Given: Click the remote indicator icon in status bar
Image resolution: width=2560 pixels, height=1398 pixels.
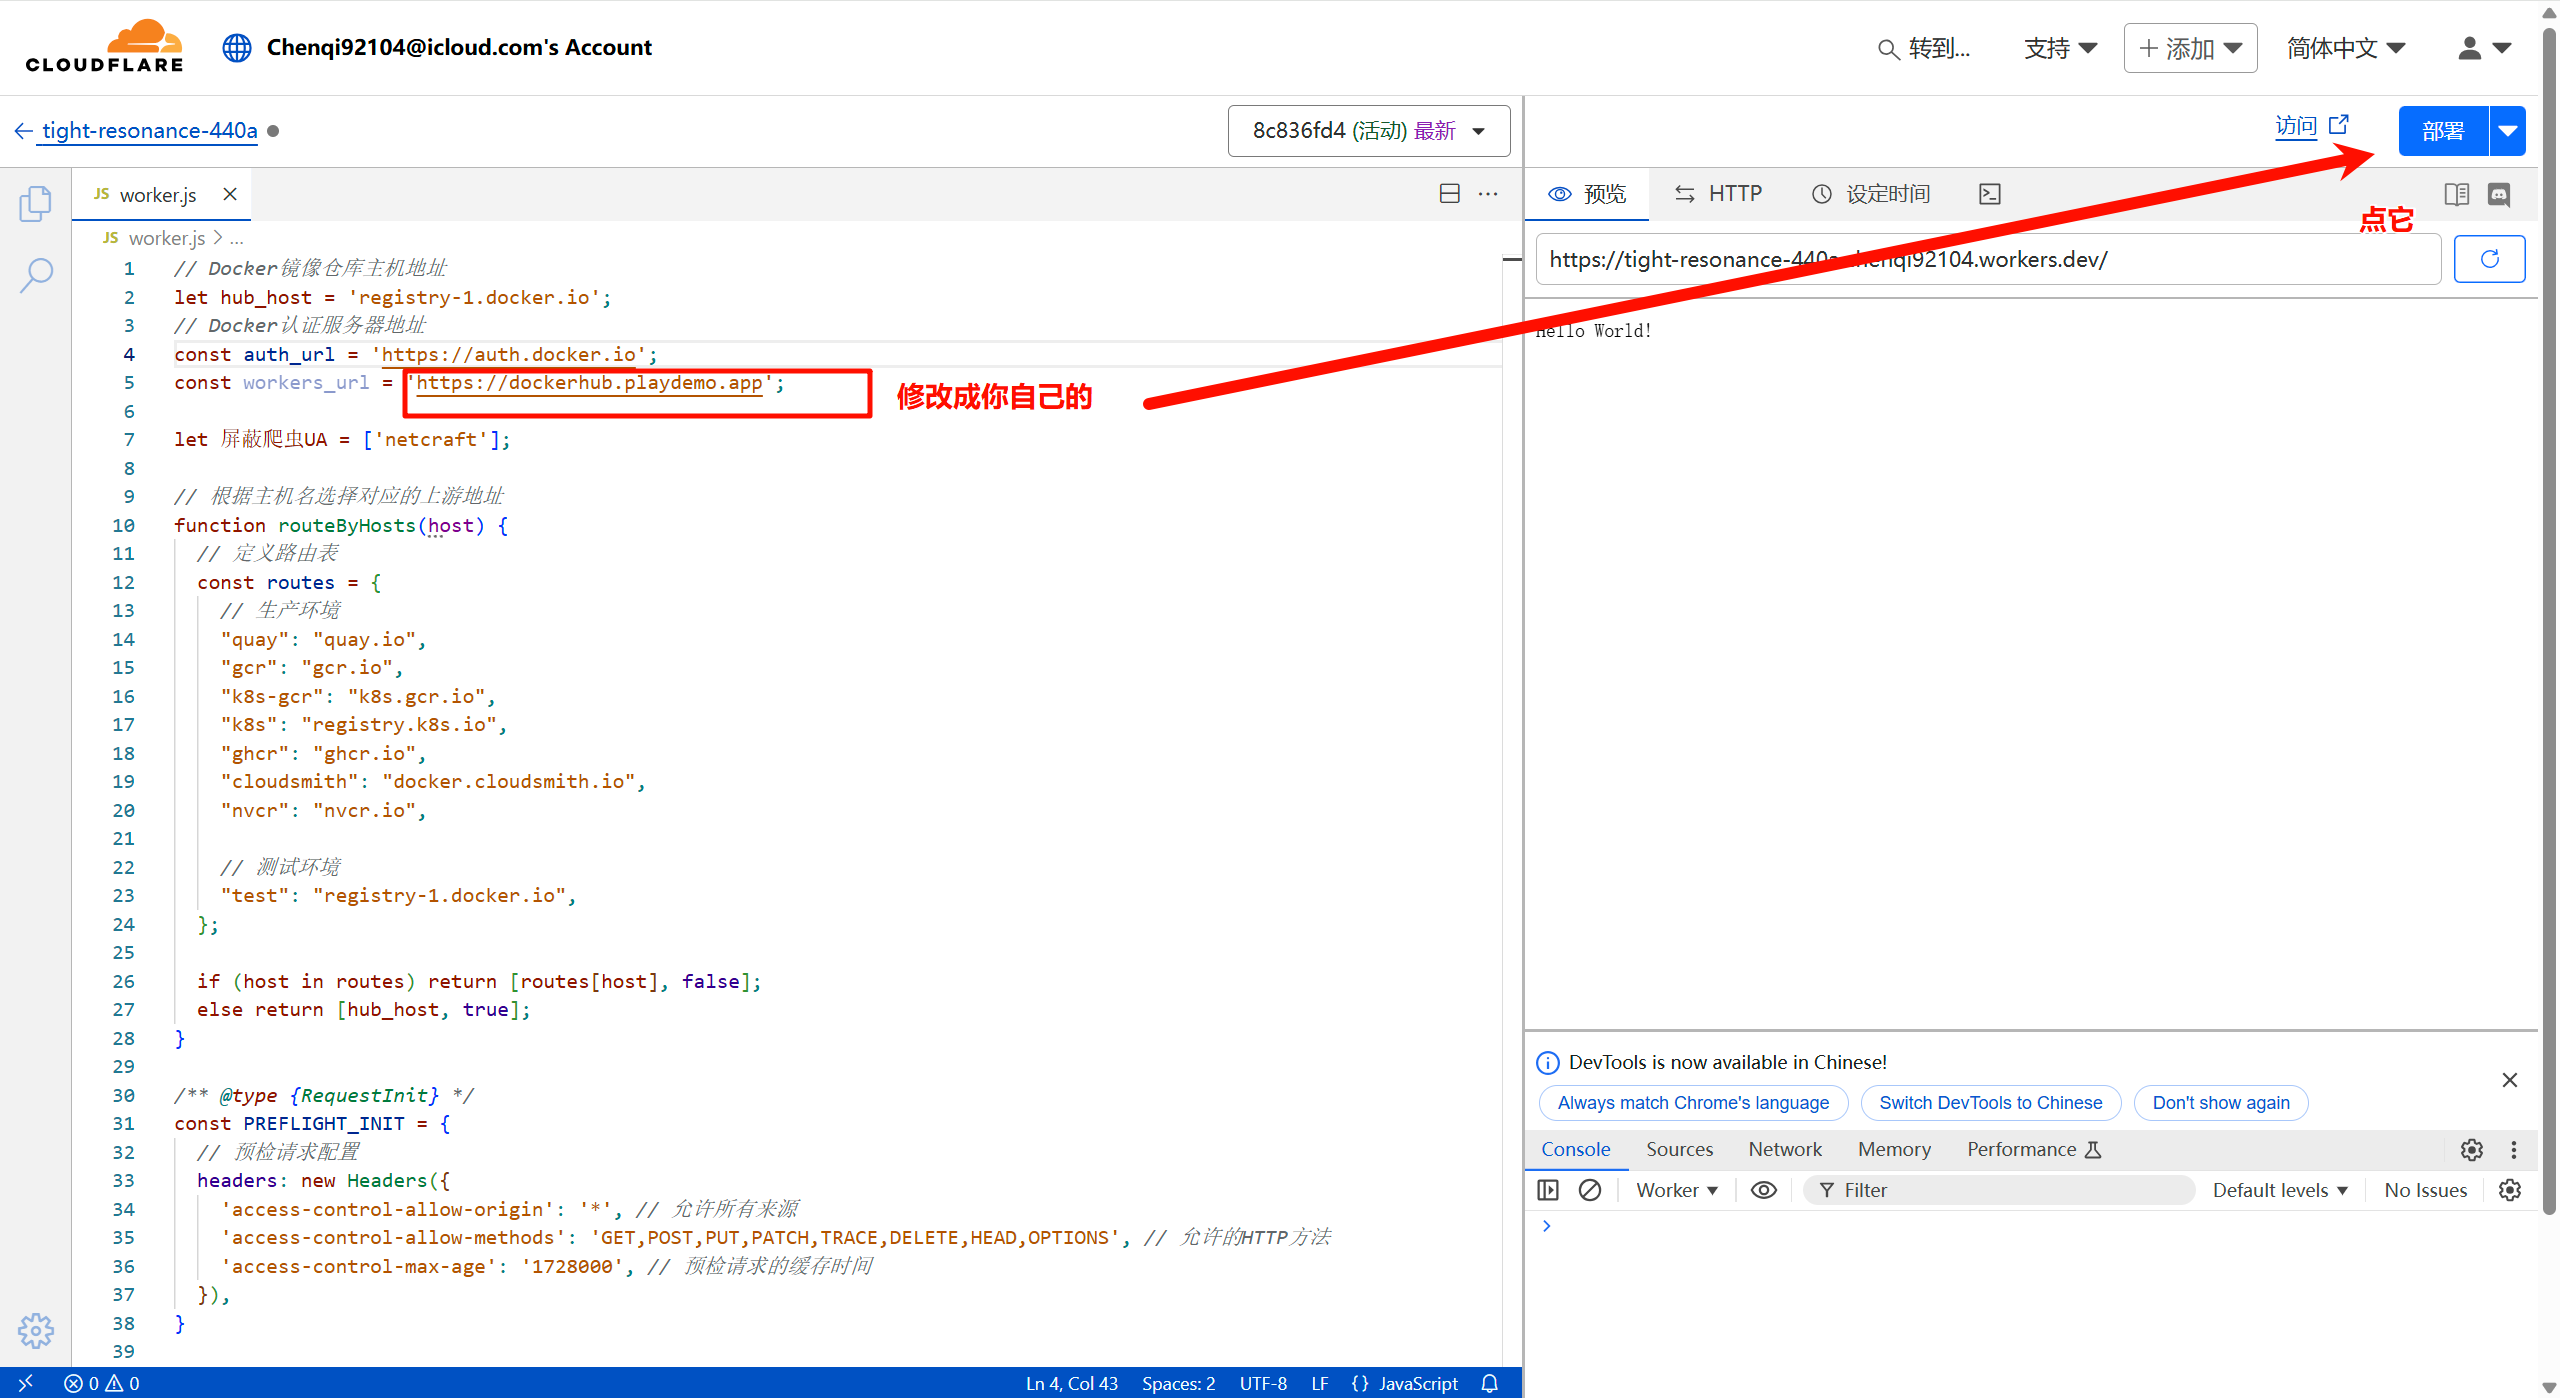Looking at the screenshot, I should (x=26, y=1383).
